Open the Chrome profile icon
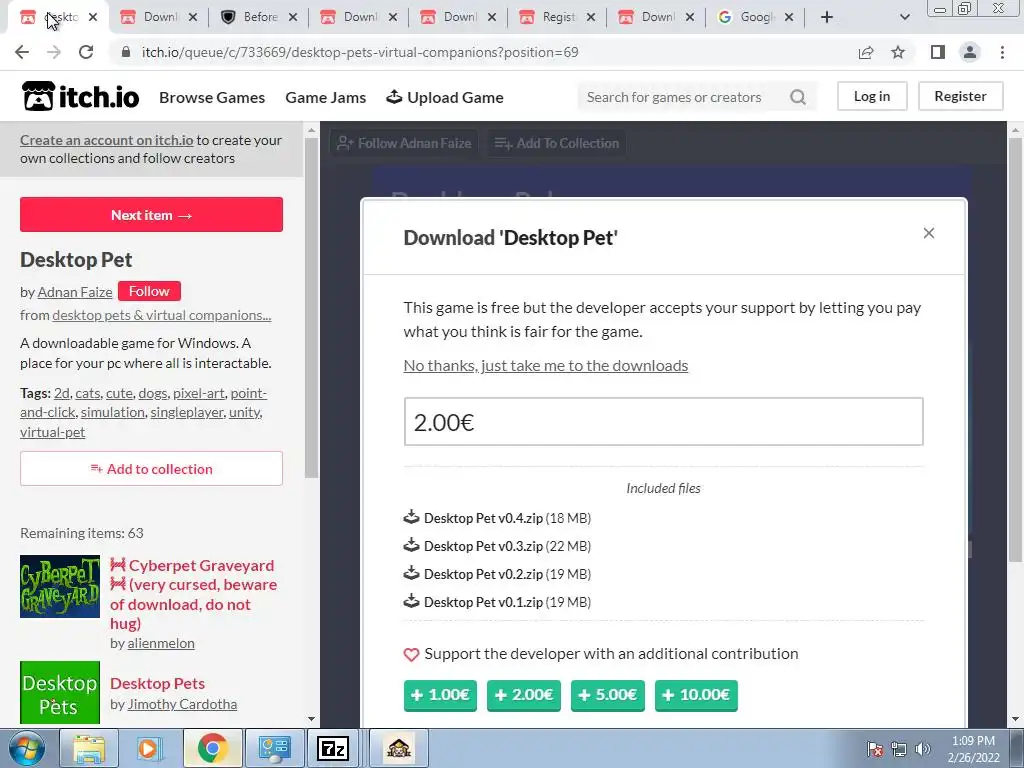The height and width of the screenshot is (768, 1024). [970, 52]
